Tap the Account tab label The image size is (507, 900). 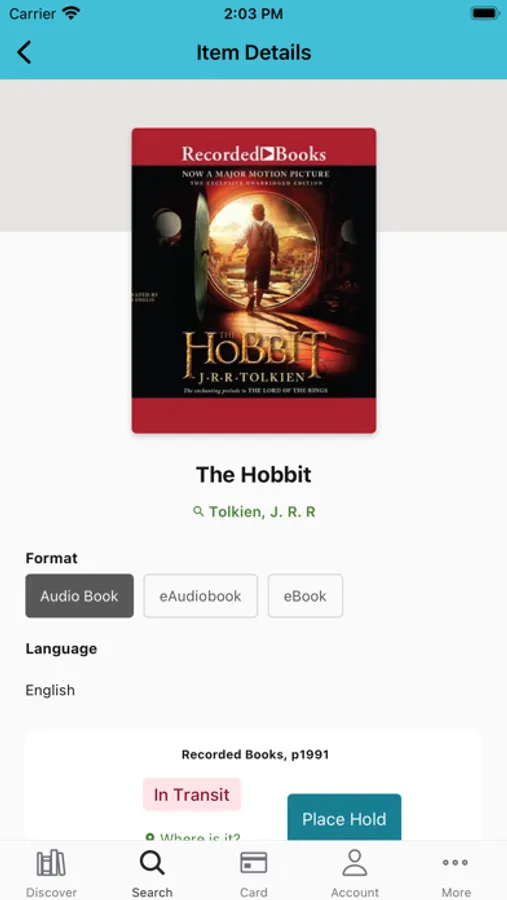coord(354,892)
